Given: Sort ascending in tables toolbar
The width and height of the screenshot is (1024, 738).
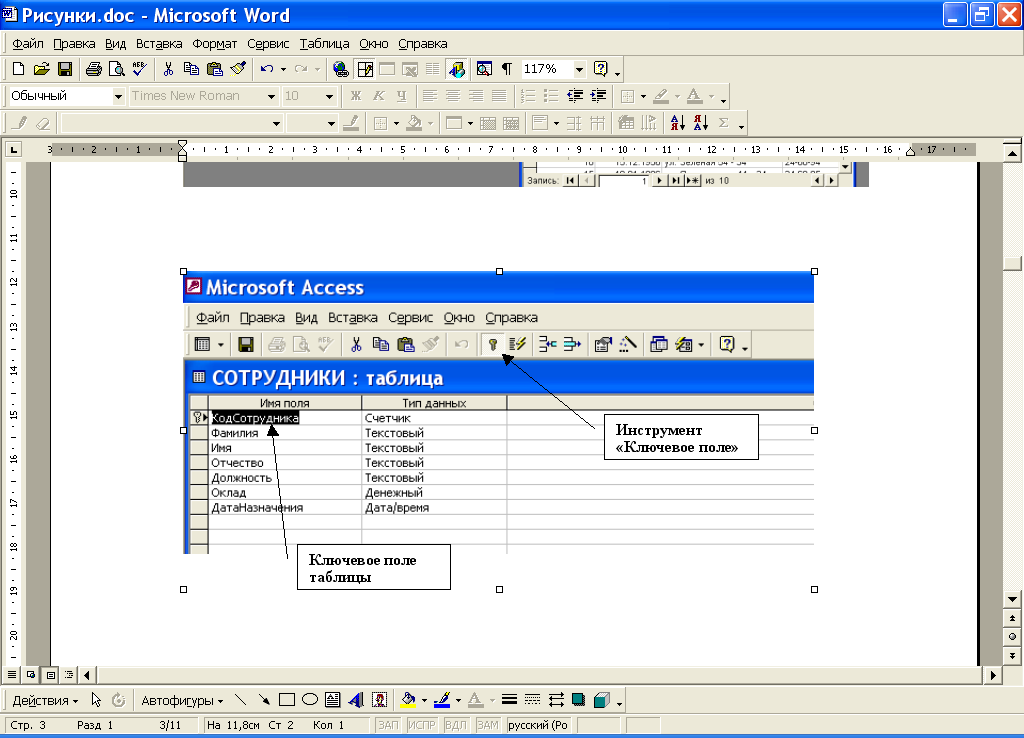Looking at the screenshot, I should [x=678, y=123].
